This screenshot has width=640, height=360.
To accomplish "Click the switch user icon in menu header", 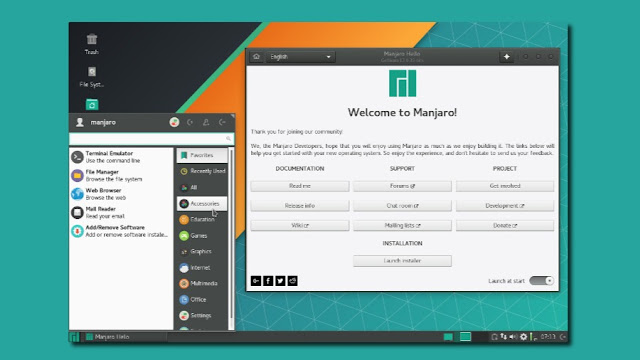I will pyautogui.click(x=206, y=122).
